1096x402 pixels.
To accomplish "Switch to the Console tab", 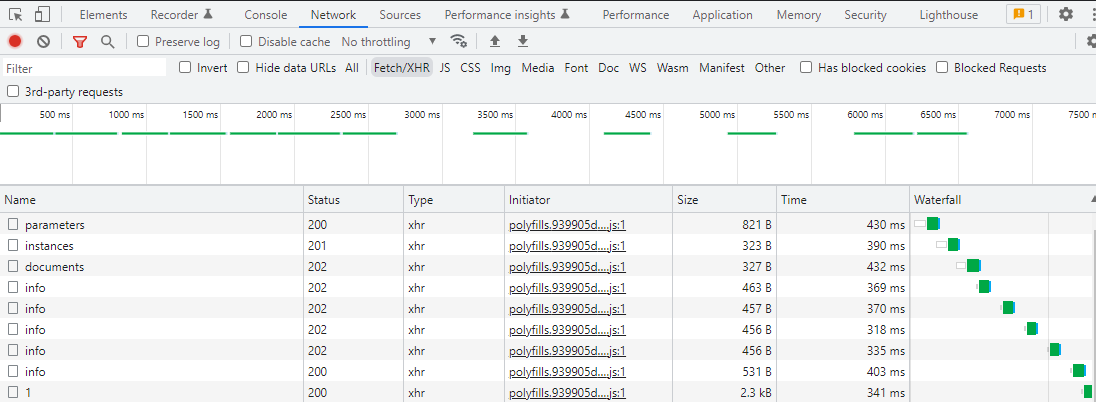I will (x=266, y=15).
